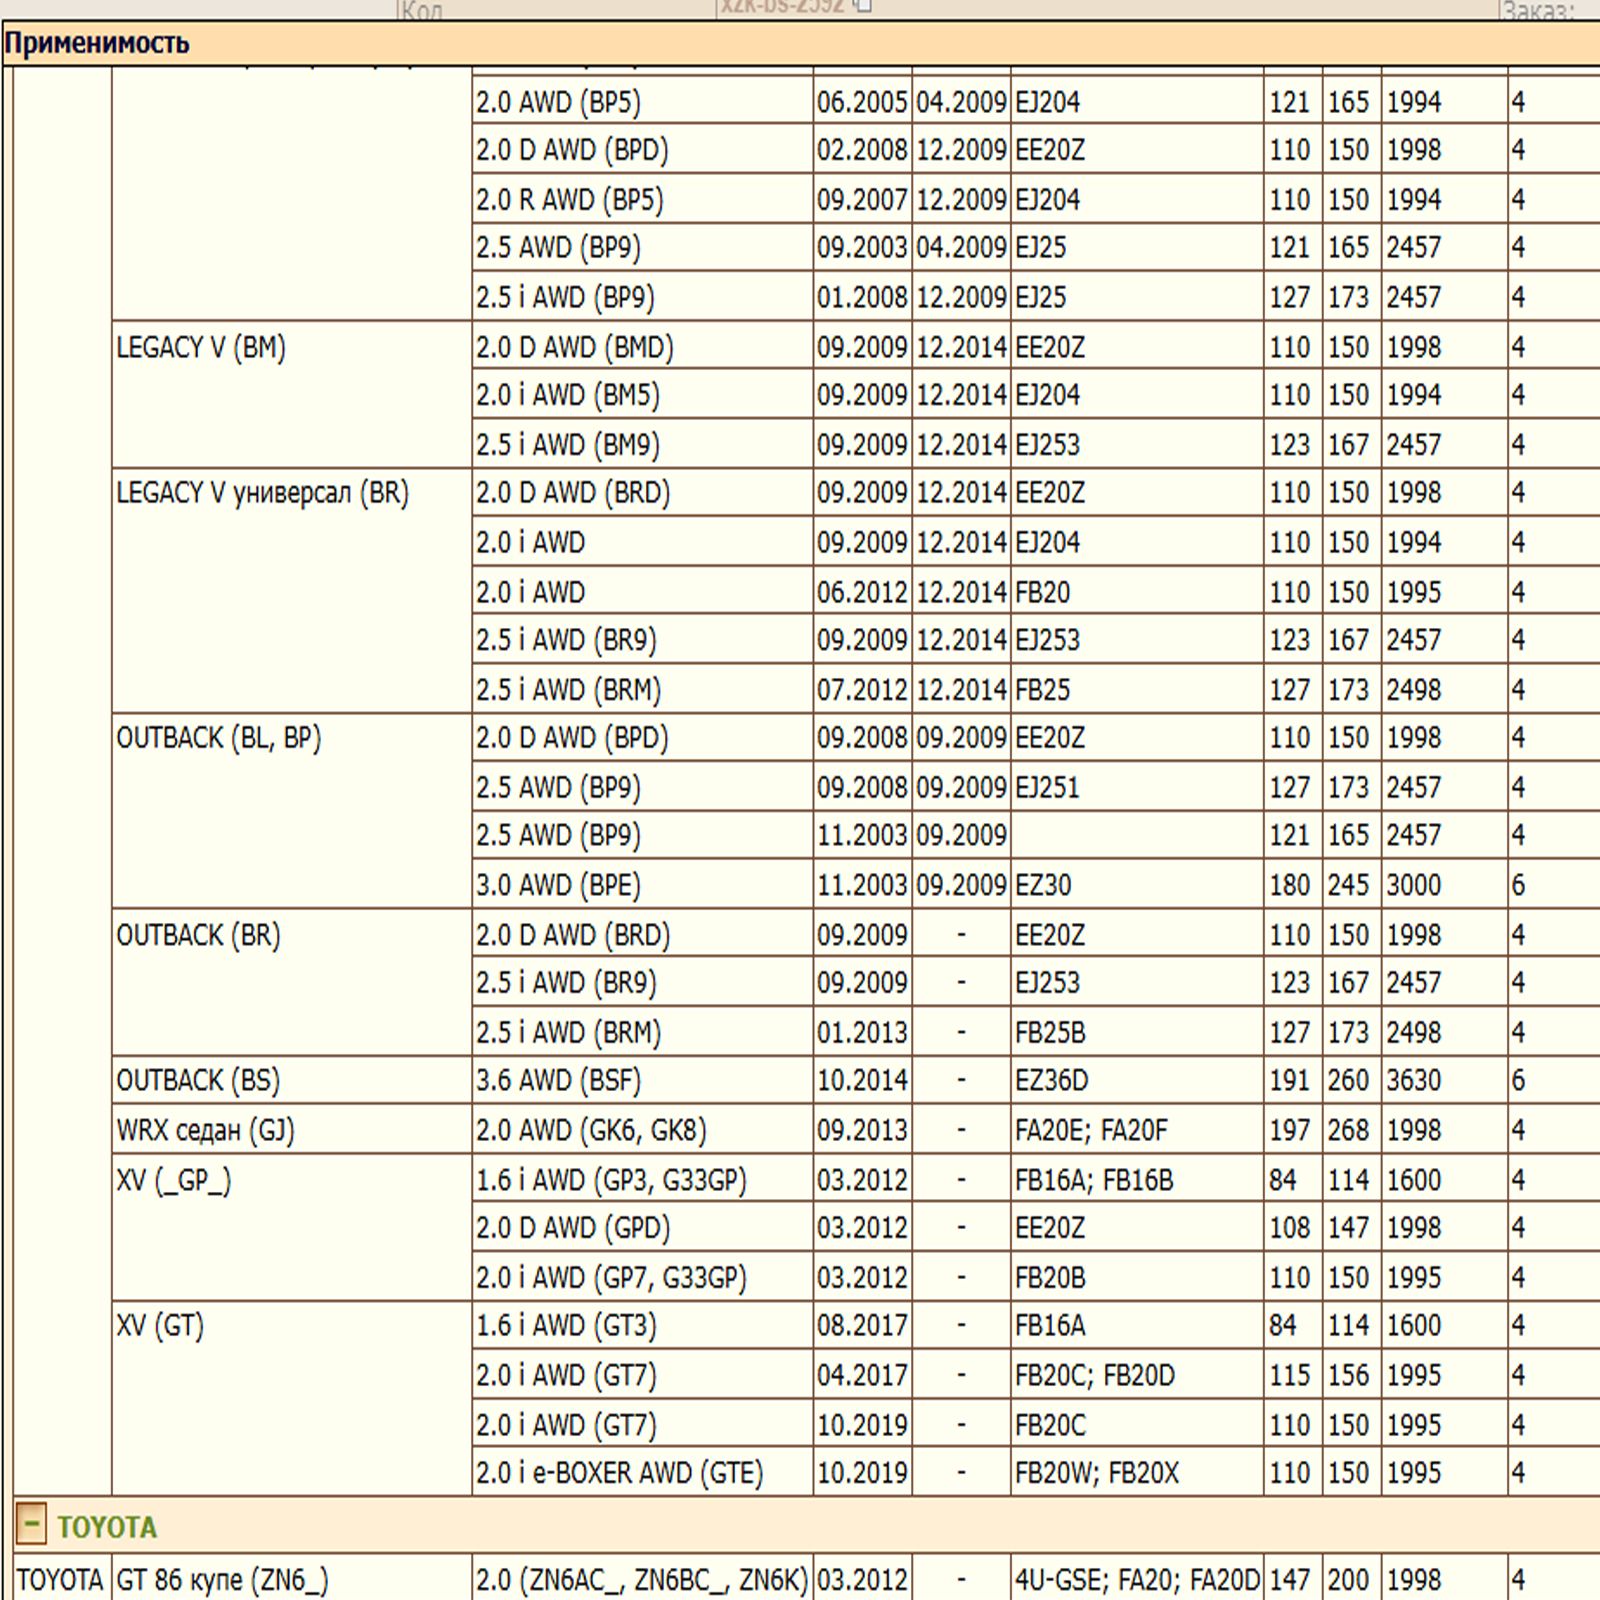Image resolution: width=1600 pixels, height=1600 pixels.
Task: Click the EZ36D engine code cell
Action: coord(1051,1080)
